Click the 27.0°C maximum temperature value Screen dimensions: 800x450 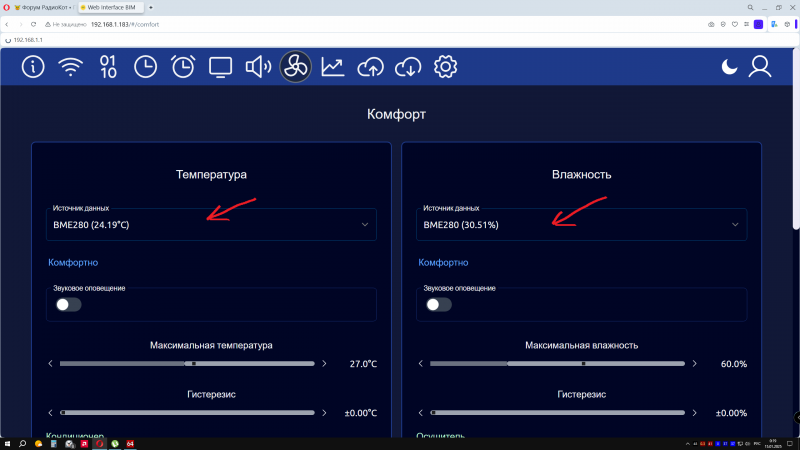click(x=363, y=364)
